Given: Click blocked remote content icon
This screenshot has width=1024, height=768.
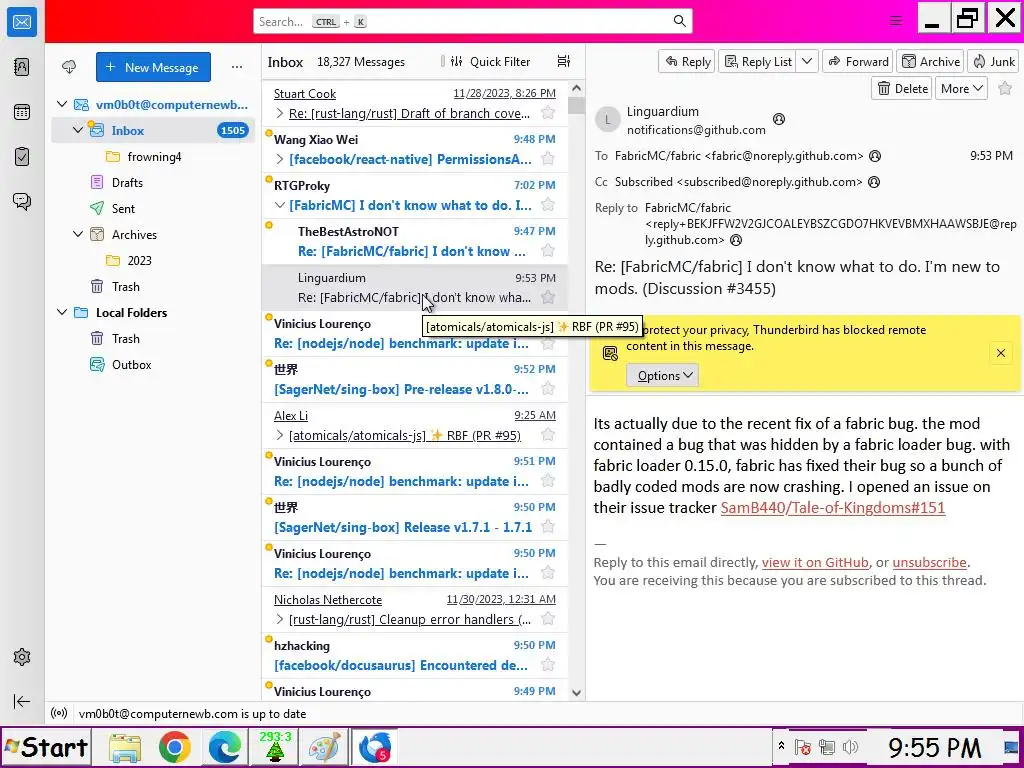Looking at the screenshot, I should point(610,353).
